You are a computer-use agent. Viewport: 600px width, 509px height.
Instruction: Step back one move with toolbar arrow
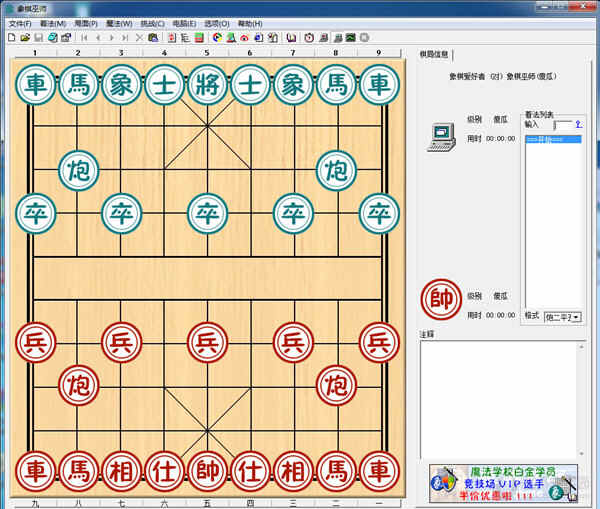(98, 37)
